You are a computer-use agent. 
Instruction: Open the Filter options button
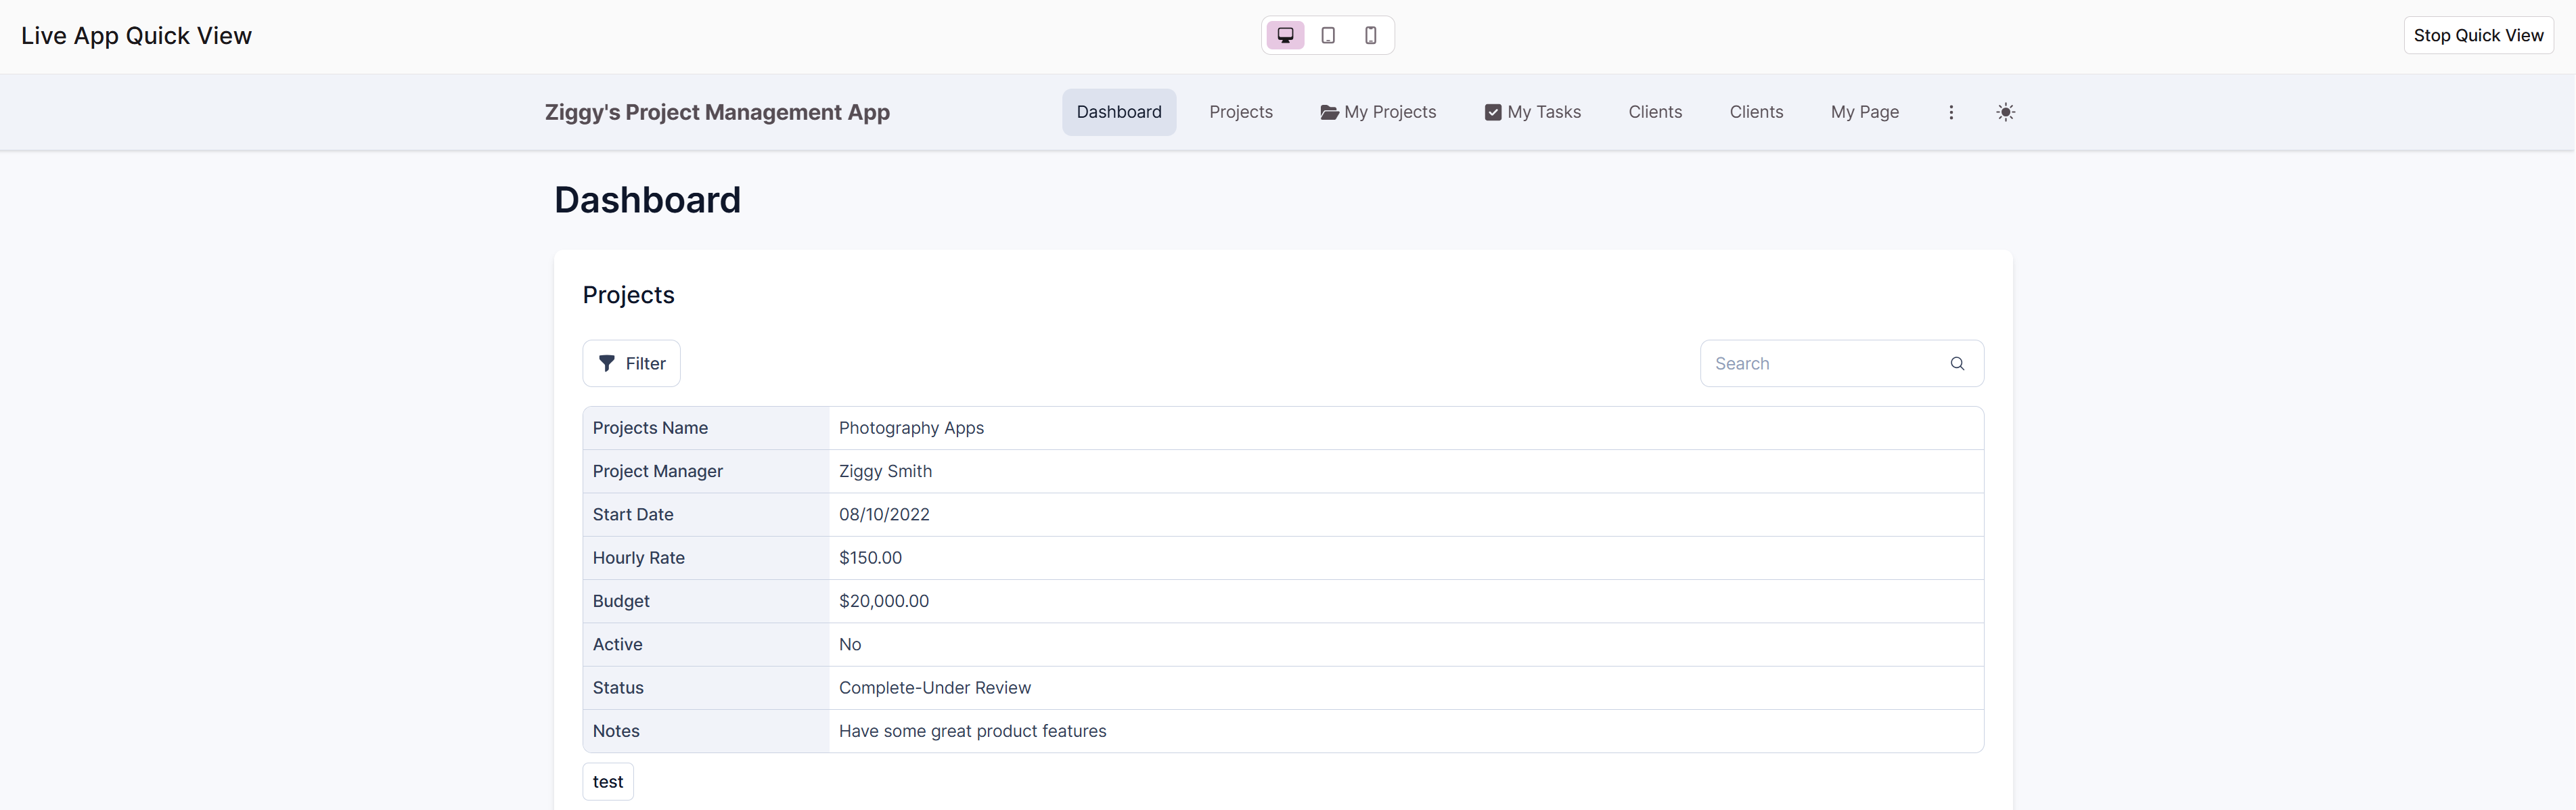[632, 363]
